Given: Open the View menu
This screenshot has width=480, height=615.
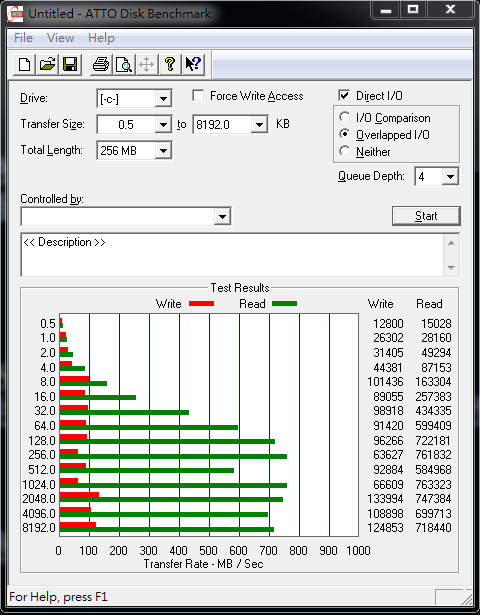Looking at the screenshot, I should pyautogui.click(x=60, y=38).
